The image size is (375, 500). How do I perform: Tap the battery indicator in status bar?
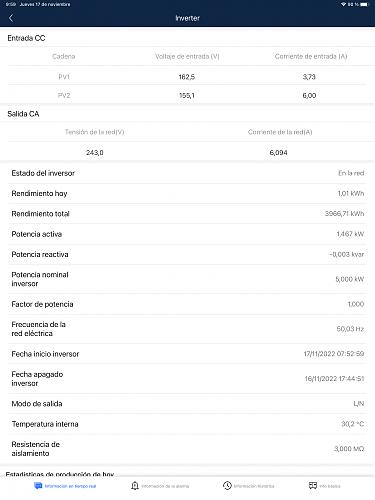click(x=364, y=4)
